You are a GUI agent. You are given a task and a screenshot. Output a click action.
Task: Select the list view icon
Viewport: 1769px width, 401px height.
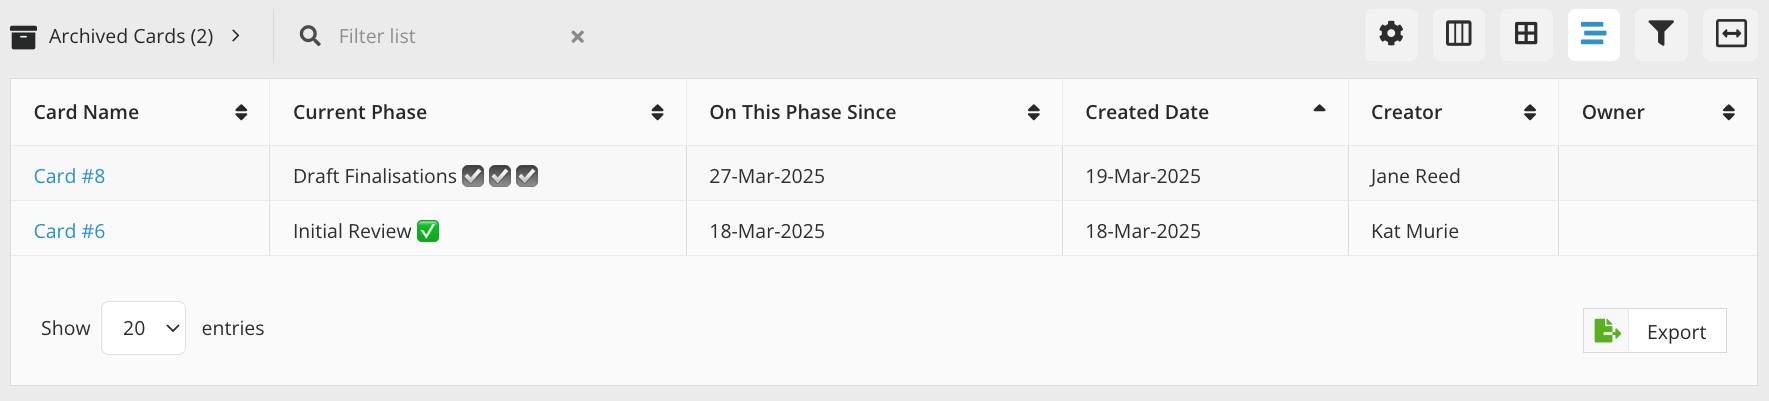coord(1593,34)
